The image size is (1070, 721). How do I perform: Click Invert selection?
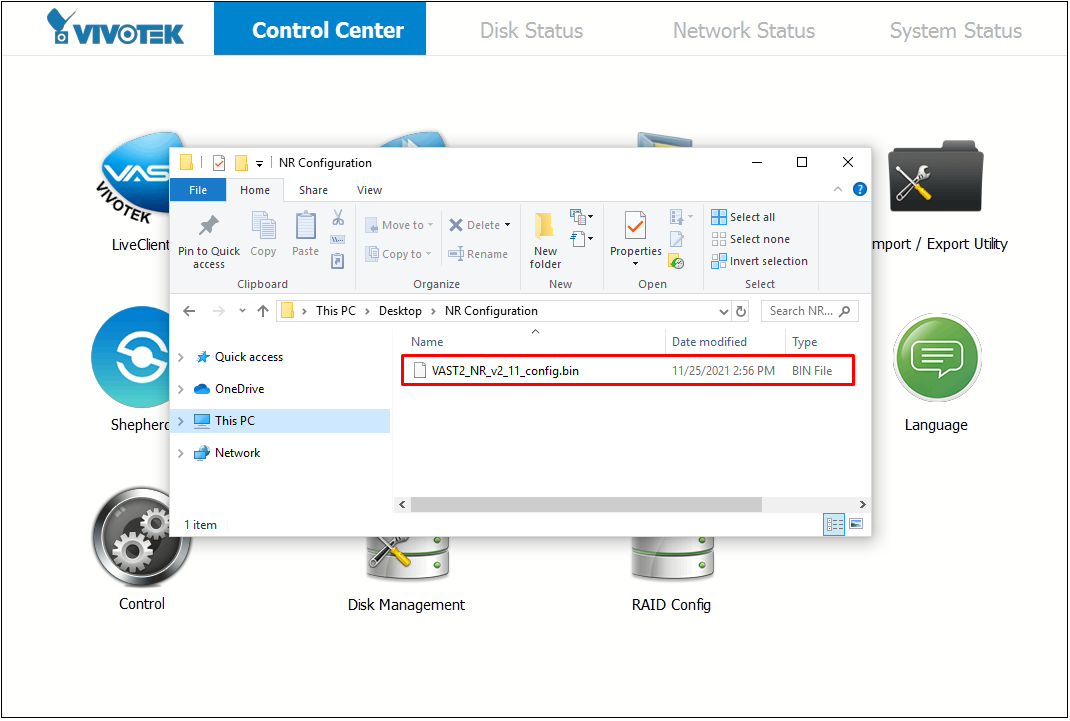760,261
